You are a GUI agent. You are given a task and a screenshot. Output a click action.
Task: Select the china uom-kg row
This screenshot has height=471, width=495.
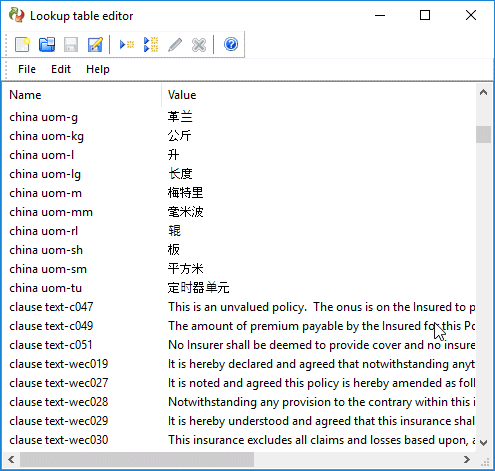[x=239, y=136]
